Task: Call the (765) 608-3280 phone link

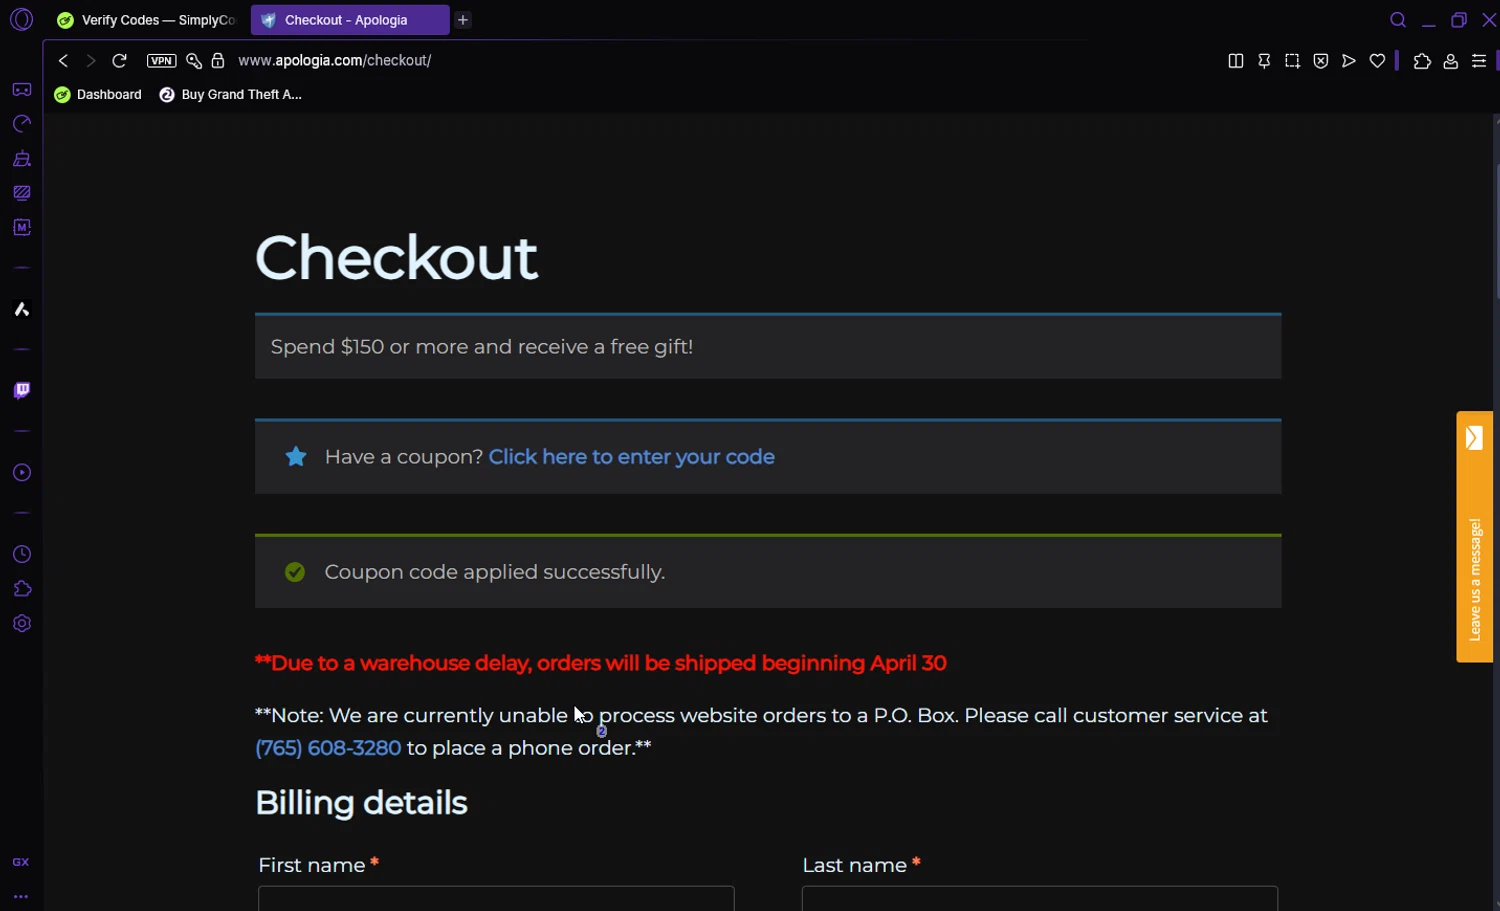Action: [x=328, y=748]
